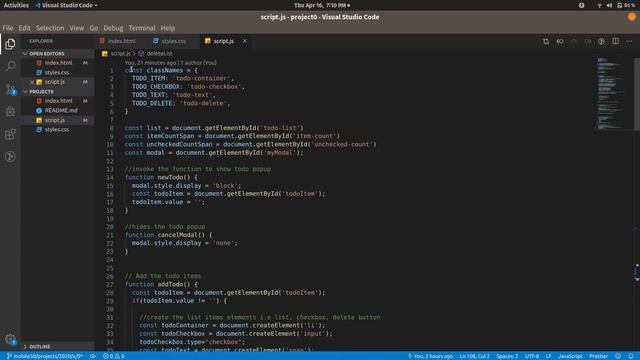Screen dimensions: 640x360
Task: Open styles.css in PROJECT0 folder
Action: pyautogui.click(x=57, y=129)
